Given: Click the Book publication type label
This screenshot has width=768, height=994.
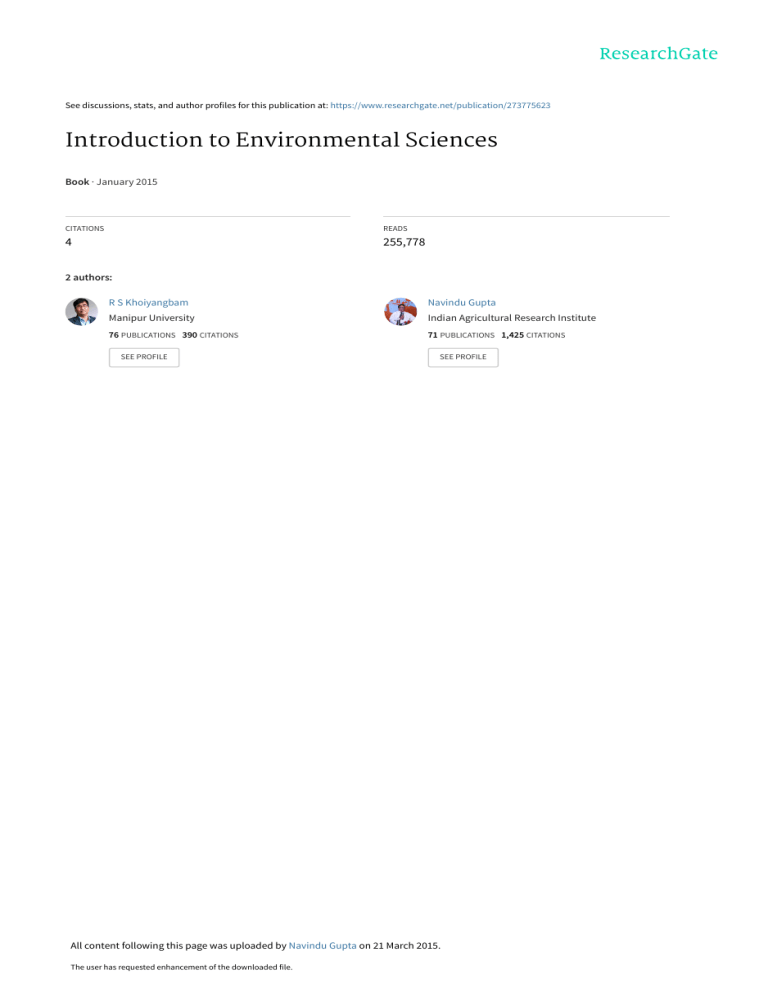Looking at the screenshot, I should click(x=77, y=181).
